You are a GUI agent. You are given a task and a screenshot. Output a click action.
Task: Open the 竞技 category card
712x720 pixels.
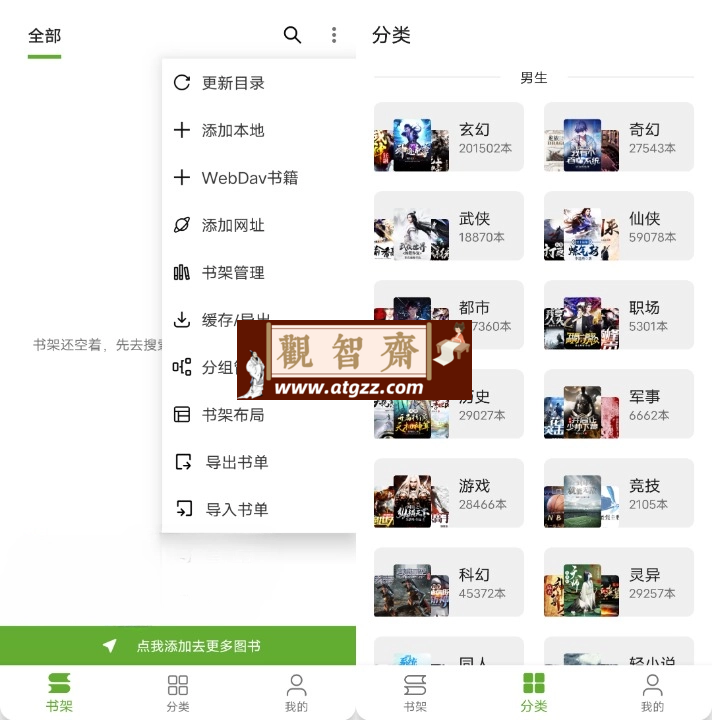pyautogui.click(x=618, y=493)
